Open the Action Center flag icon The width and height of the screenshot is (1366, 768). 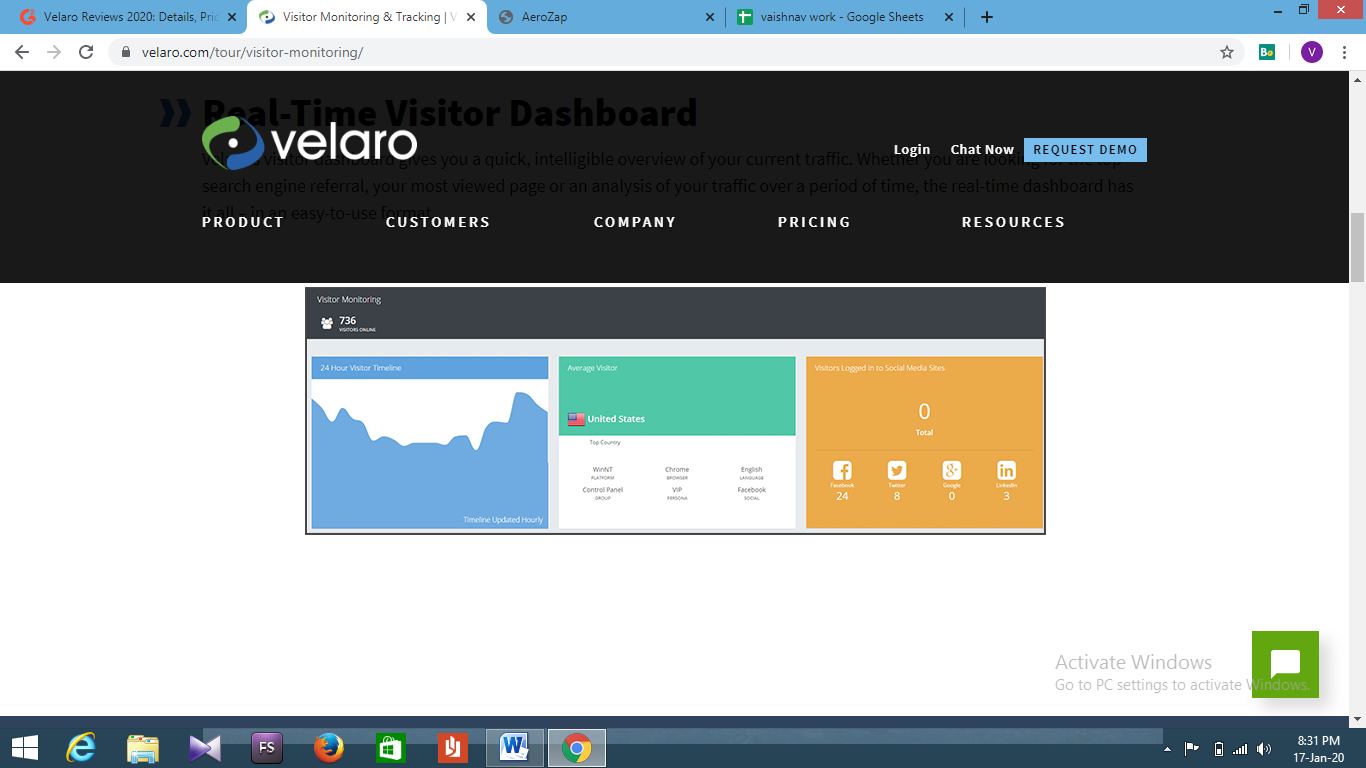[1192, 748]
